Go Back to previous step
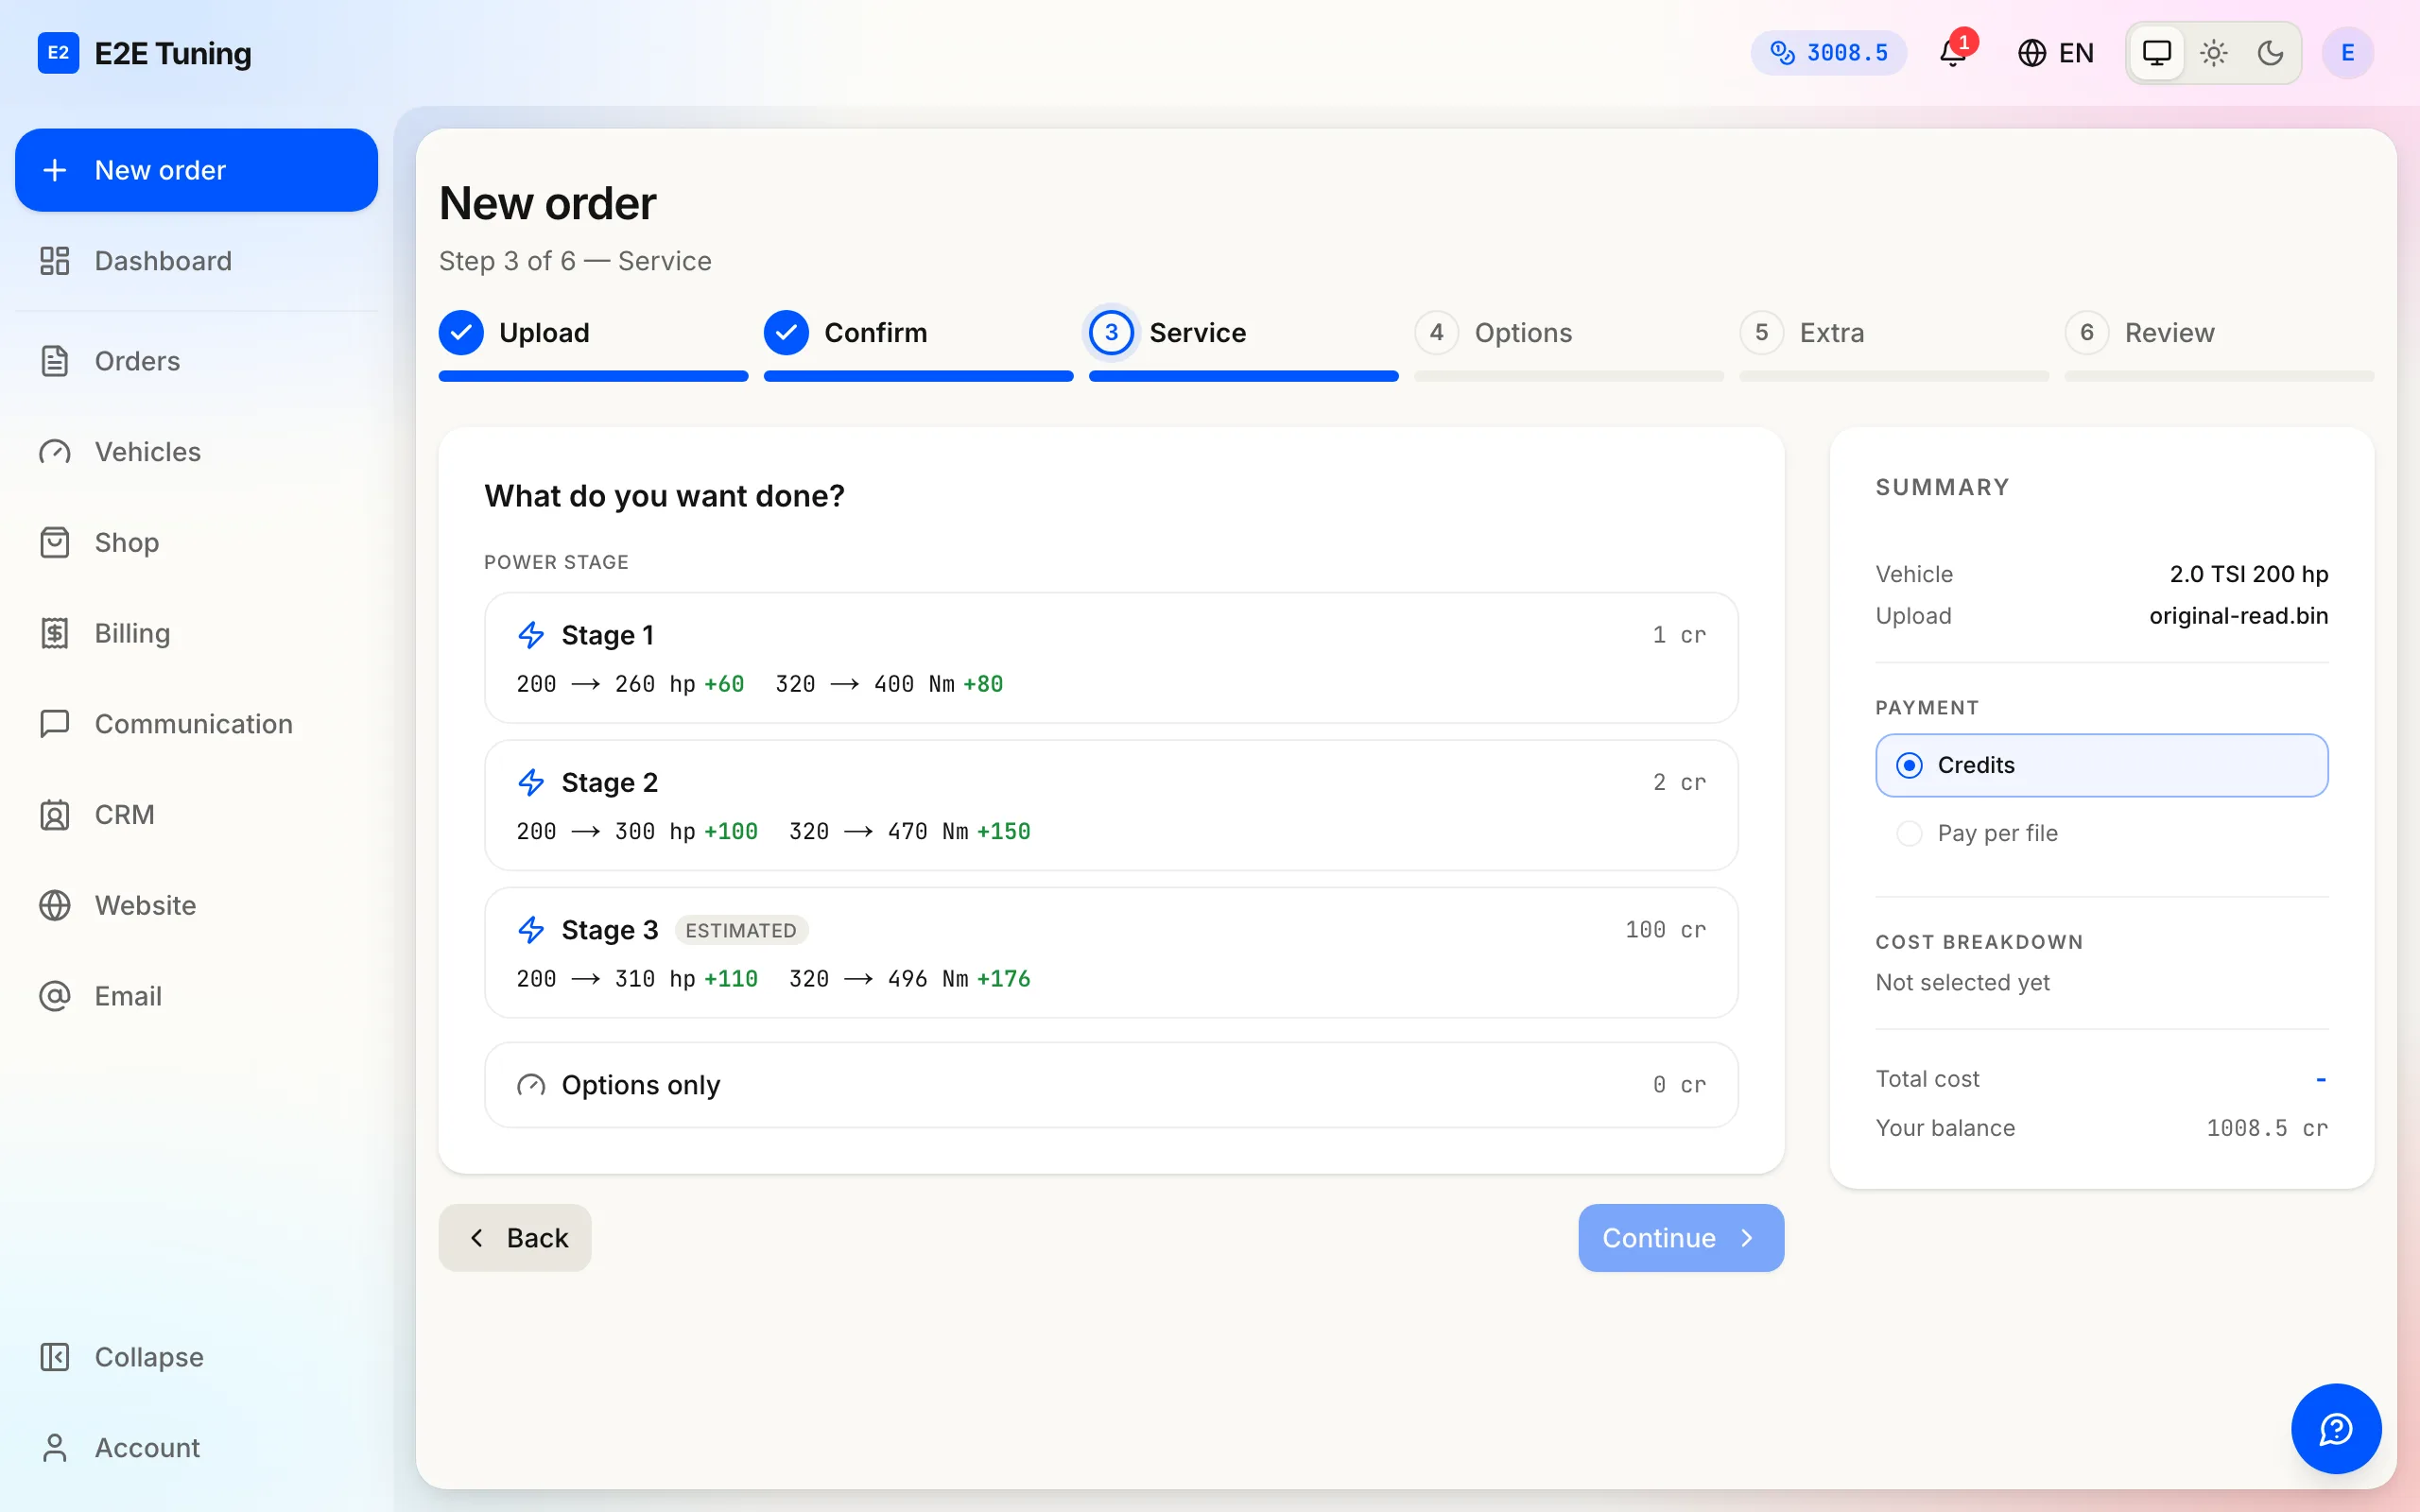 click(515, 1238)
